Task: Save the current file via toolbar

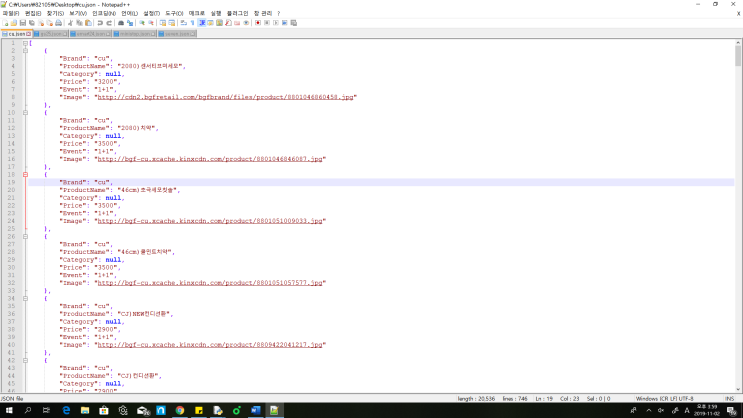Action: pos(23,23)
